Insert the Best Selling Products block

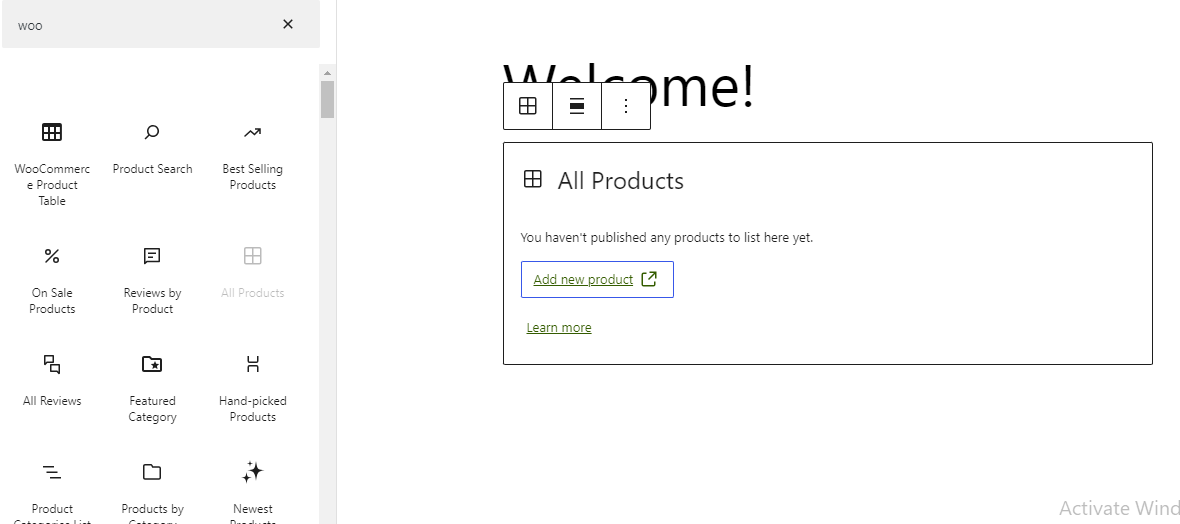pyautogui.click(x=252, y=156)
